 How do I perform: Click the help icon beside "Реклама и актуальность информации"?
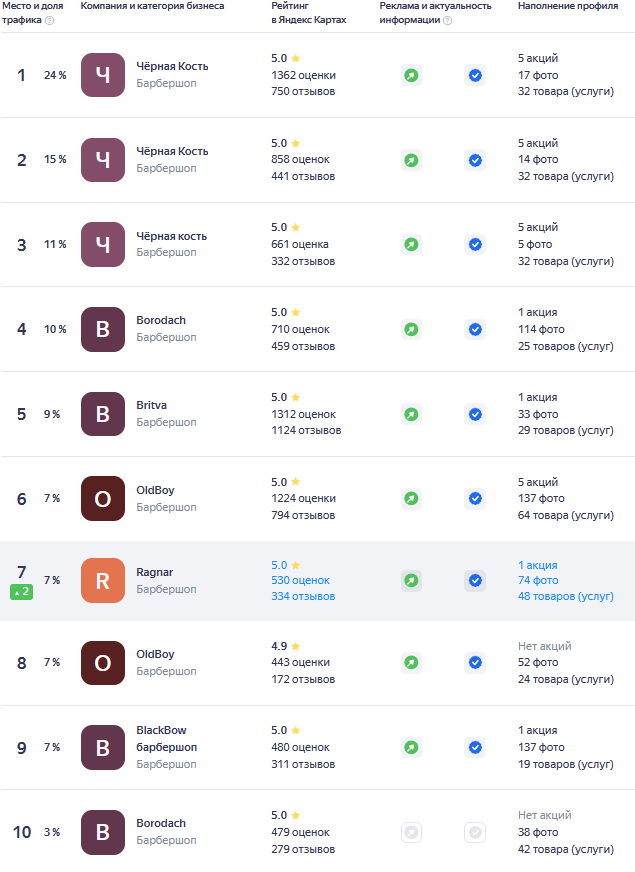[447, 20]
